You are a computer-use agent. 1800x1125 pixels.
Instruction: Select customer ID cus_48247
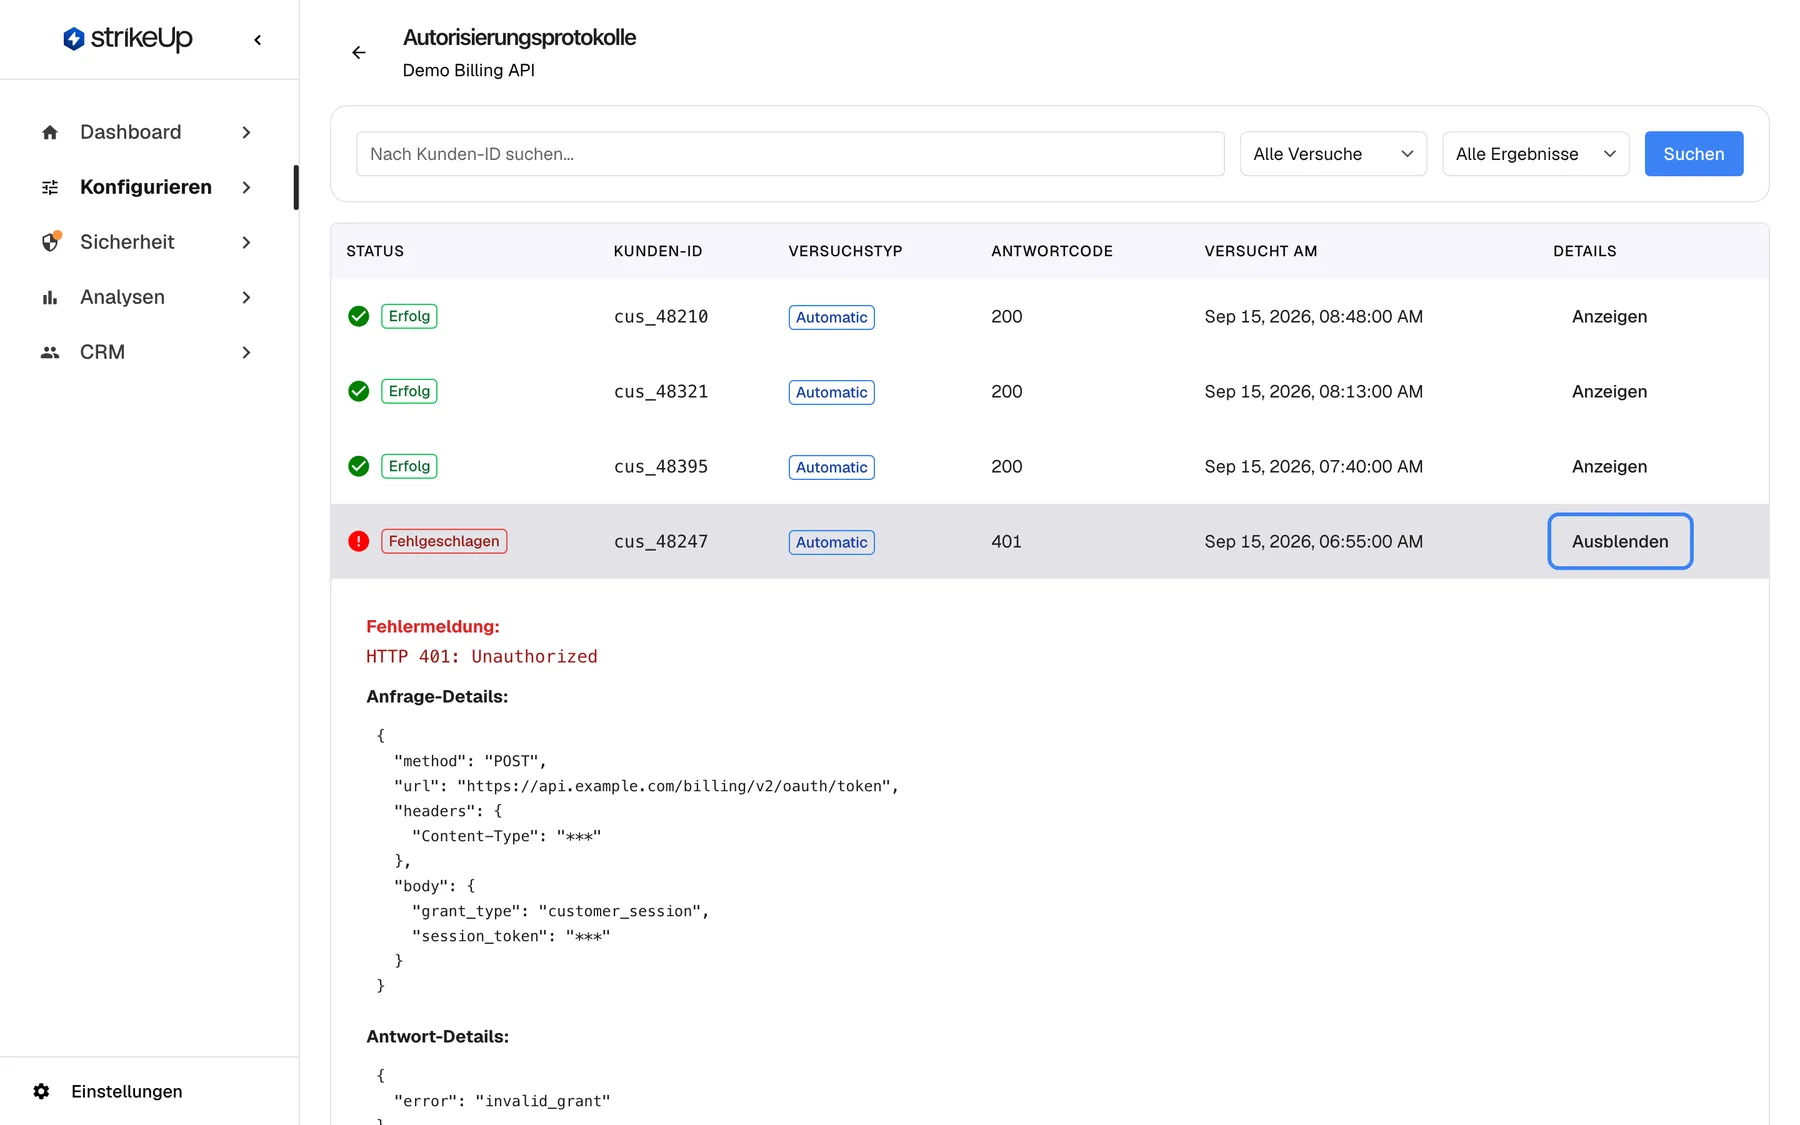[x=661, y=542]
